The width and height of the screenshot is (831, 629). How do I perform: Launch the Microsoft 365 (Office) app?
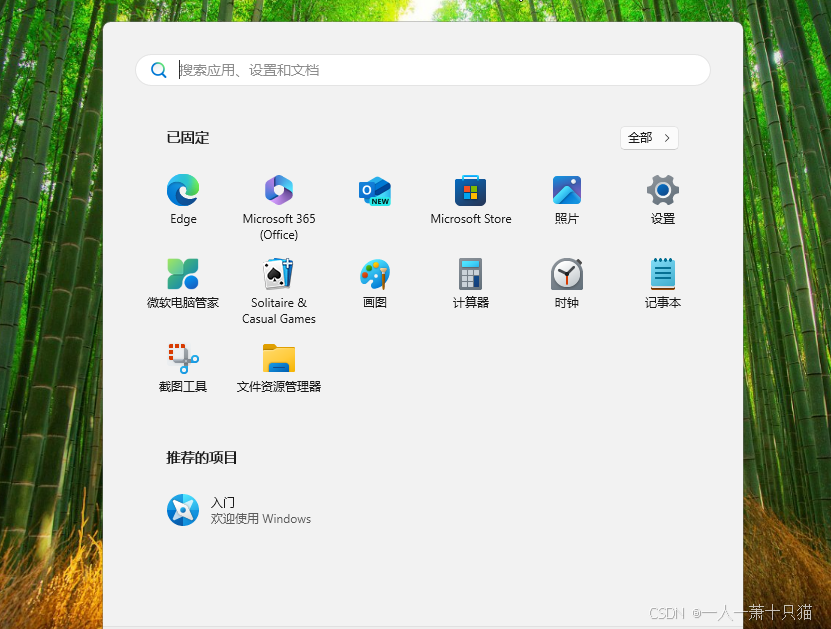[x=279, y=190]
